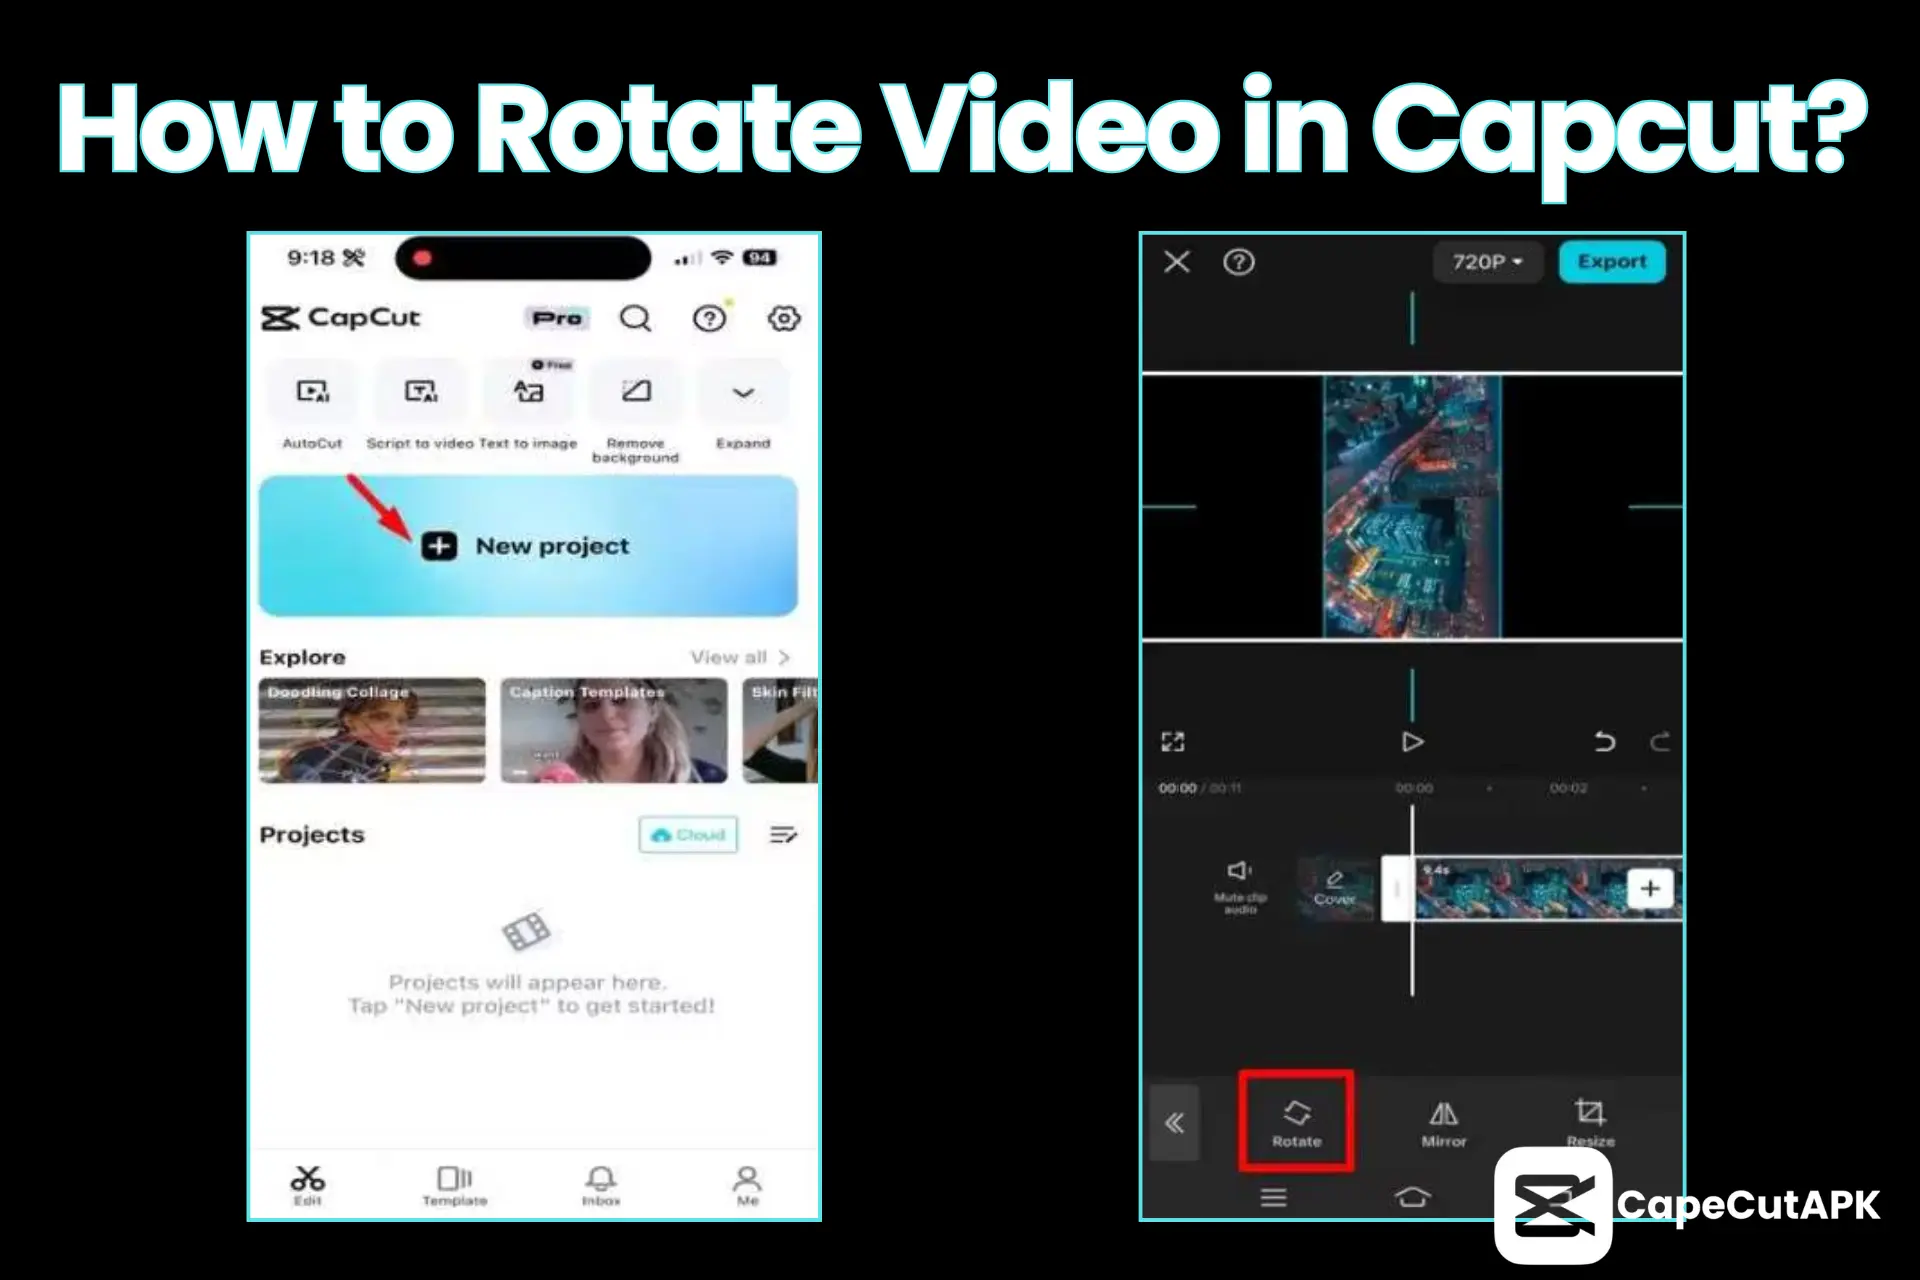Image resolution: width=1920 pixels, height=1280 pixels.
Task: Tap the Android home navigation icon
Action: pos(1412,1197)
